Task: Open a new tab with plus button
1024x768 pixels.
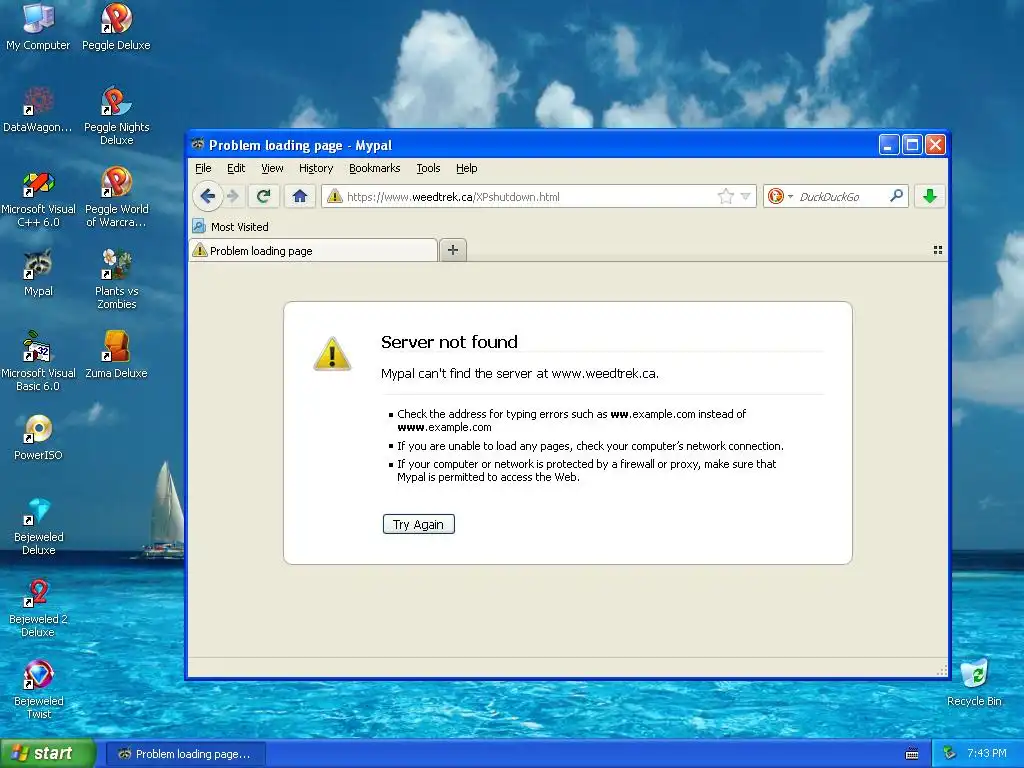Action: pos(453,250)
